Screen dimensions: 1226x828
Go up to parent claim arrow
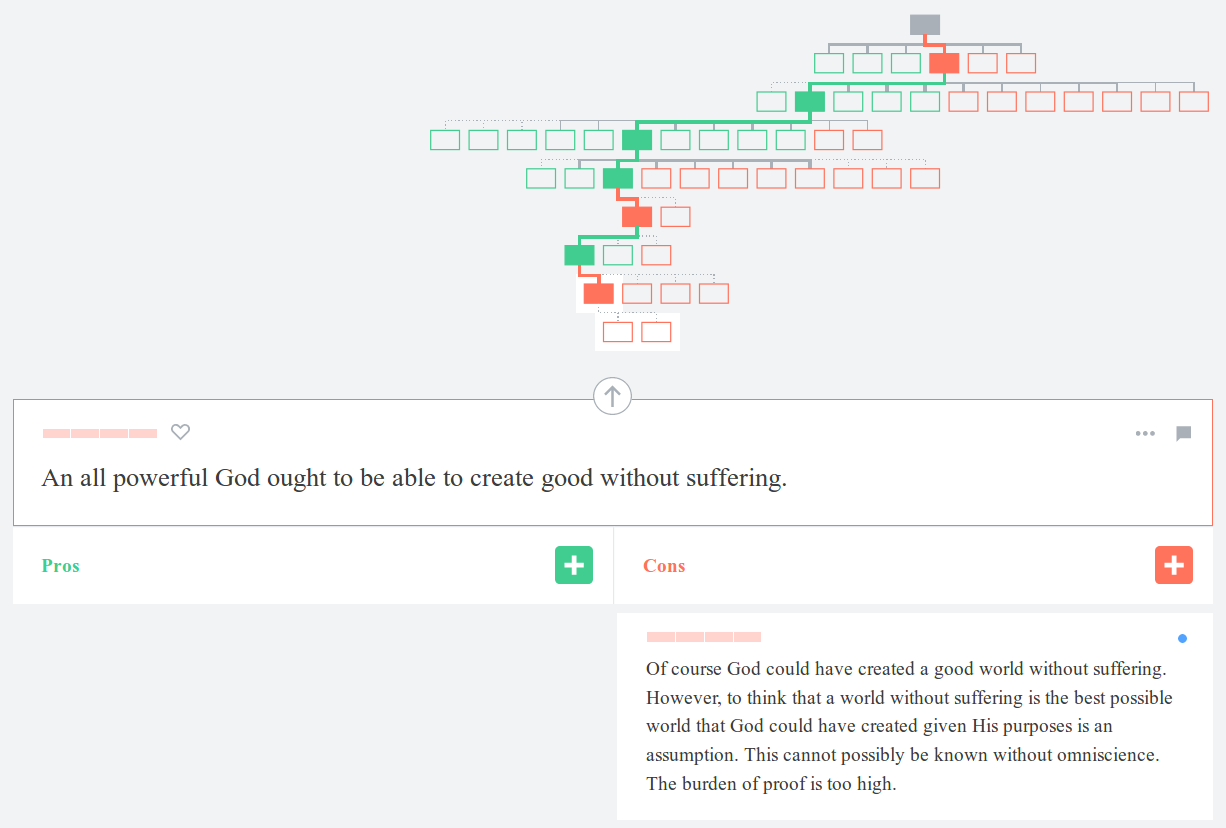(613, 396)
